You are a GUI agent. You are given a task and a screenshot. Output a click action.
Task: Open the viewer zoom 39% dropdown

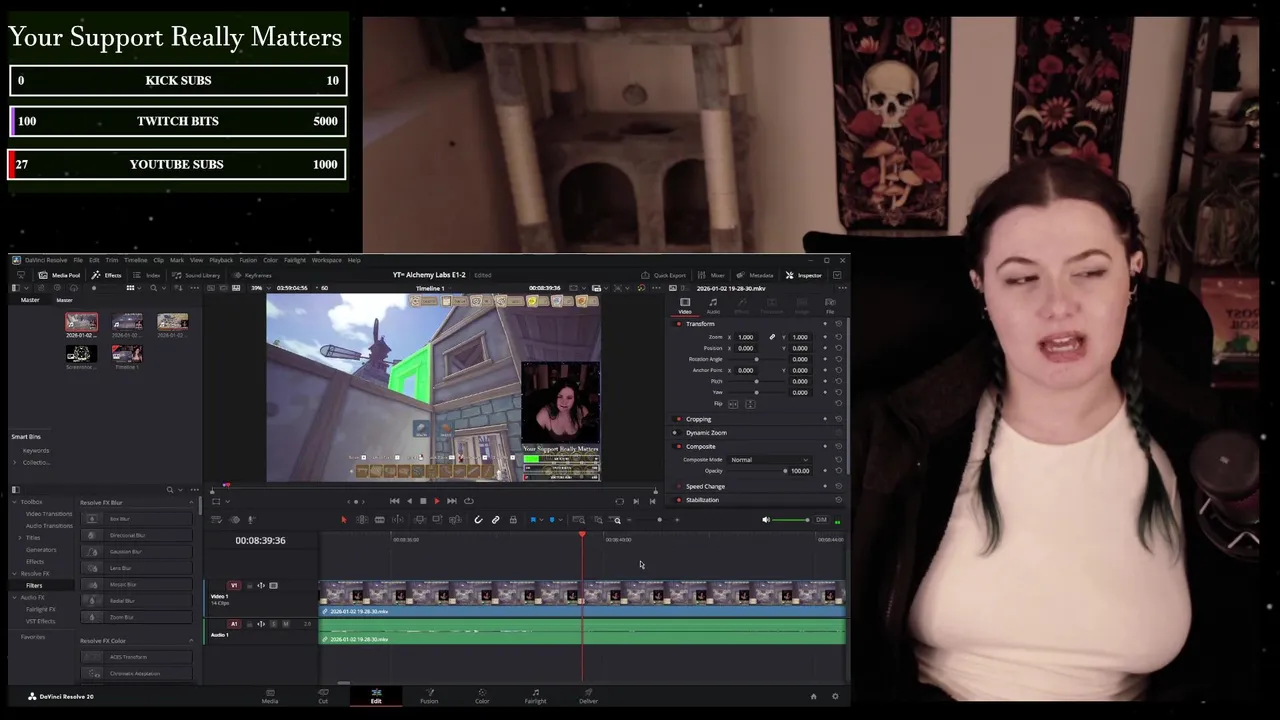[x=260, y=288]
